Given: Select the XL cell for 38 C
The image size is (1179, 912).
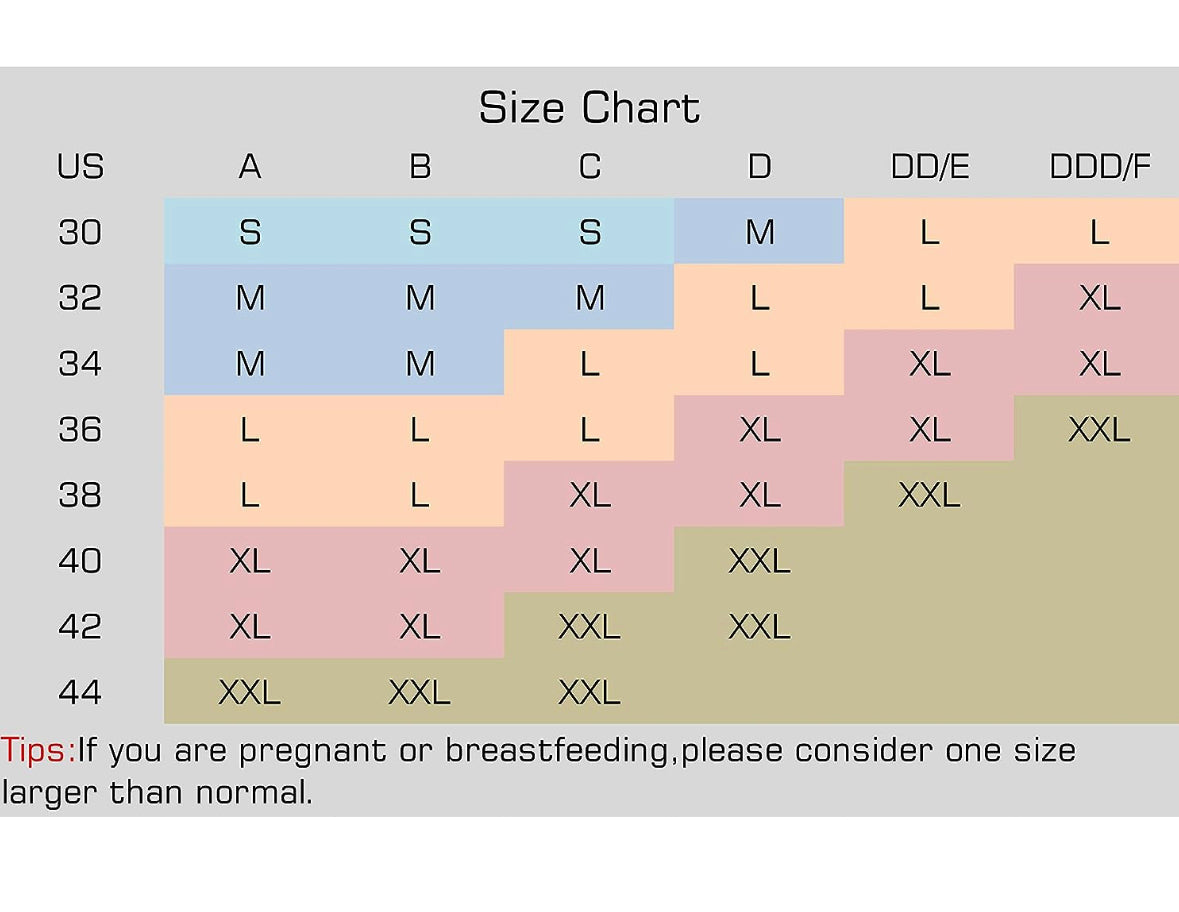Looking at the screenshot, I should click(589, 495).
